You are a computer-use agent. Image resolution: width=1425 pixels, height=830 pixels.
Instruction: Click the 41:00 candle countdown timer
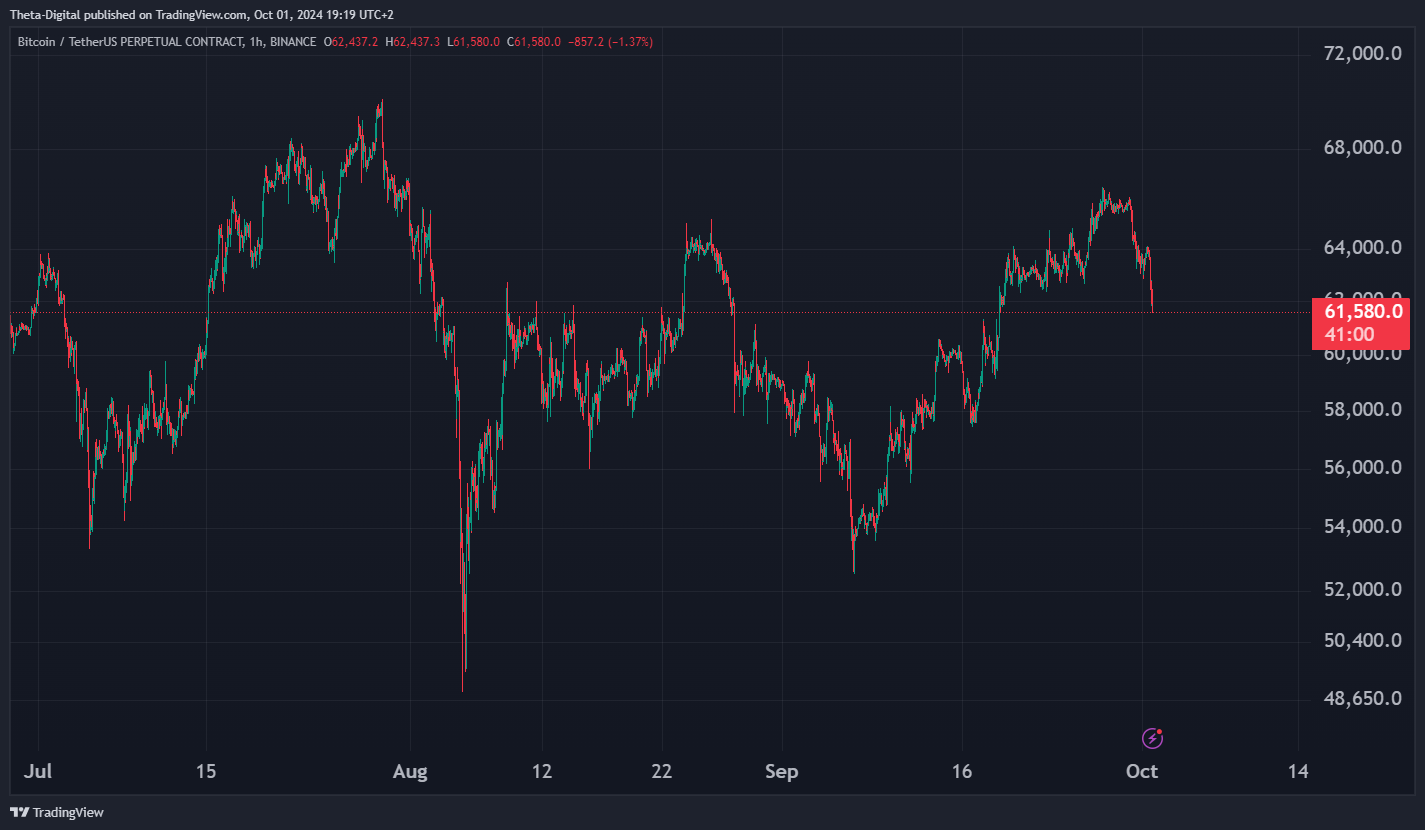tap(1349, 335)
